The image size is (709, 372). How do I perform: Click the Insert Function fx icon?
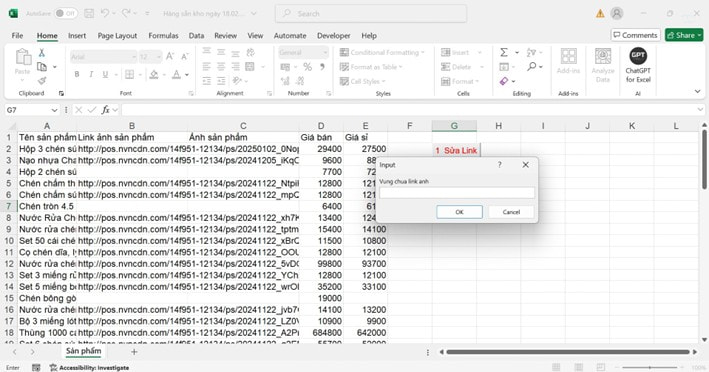[105, 110]
